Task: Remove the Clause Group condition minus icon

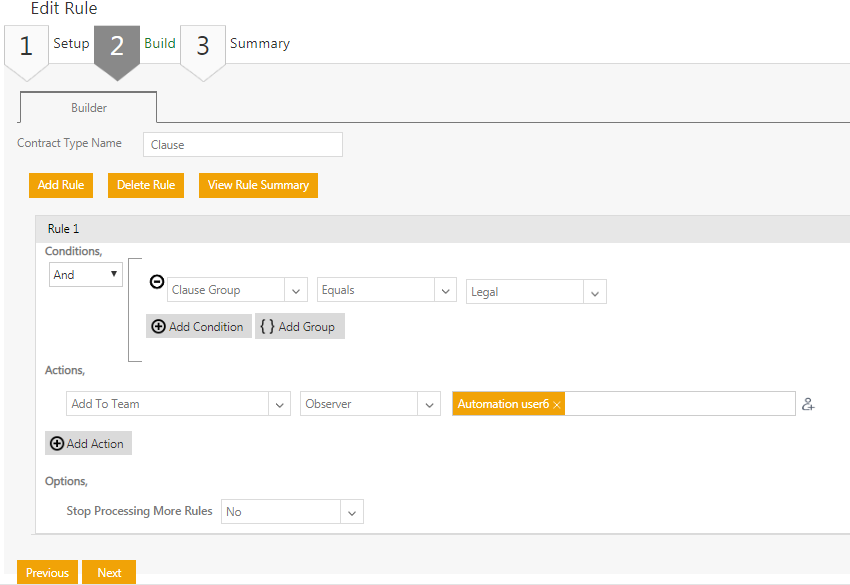Action: pos(157,282)
